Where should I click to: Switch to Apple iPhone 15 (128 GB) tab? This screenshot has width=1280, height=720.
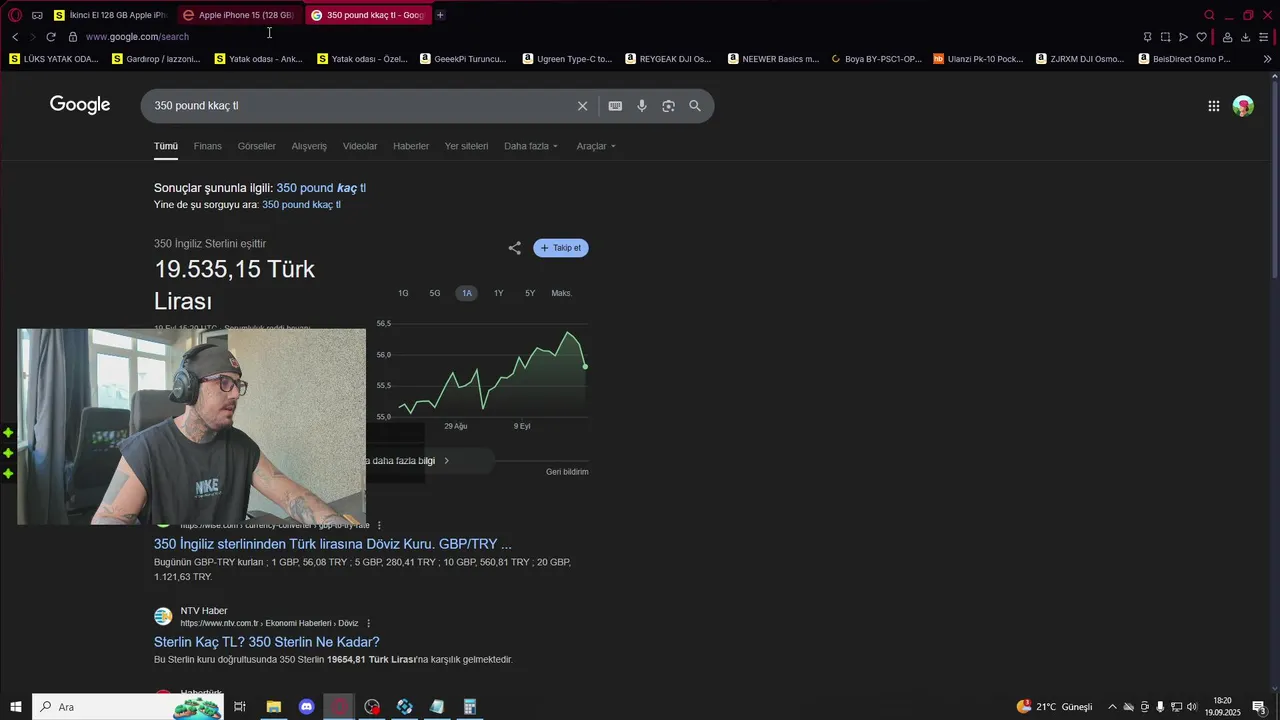[238, 15]
